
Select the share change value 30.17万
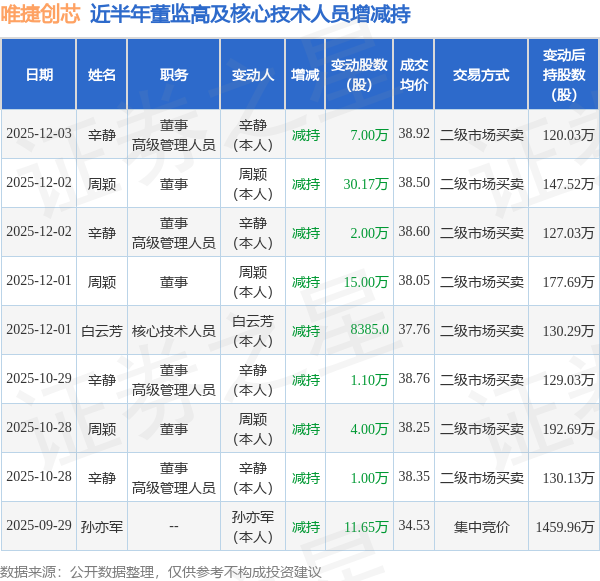tap(366, 184)
